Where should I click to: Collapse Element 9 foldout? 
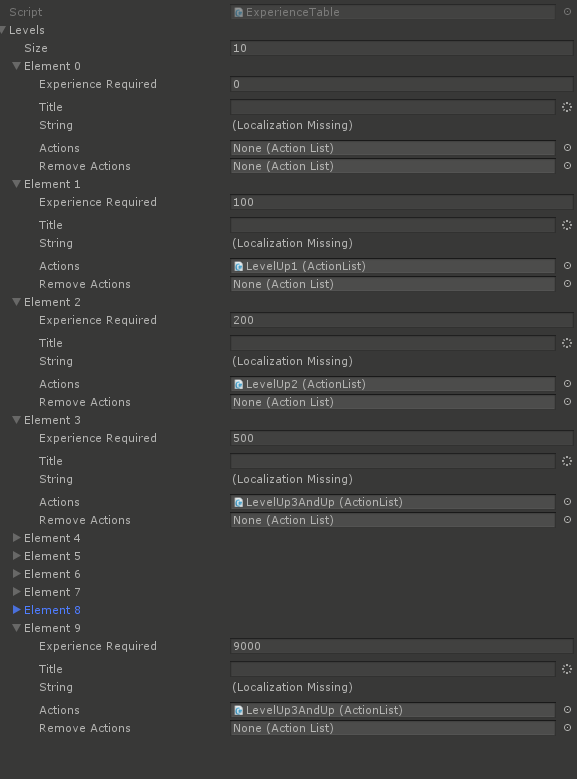pos(16,628)
